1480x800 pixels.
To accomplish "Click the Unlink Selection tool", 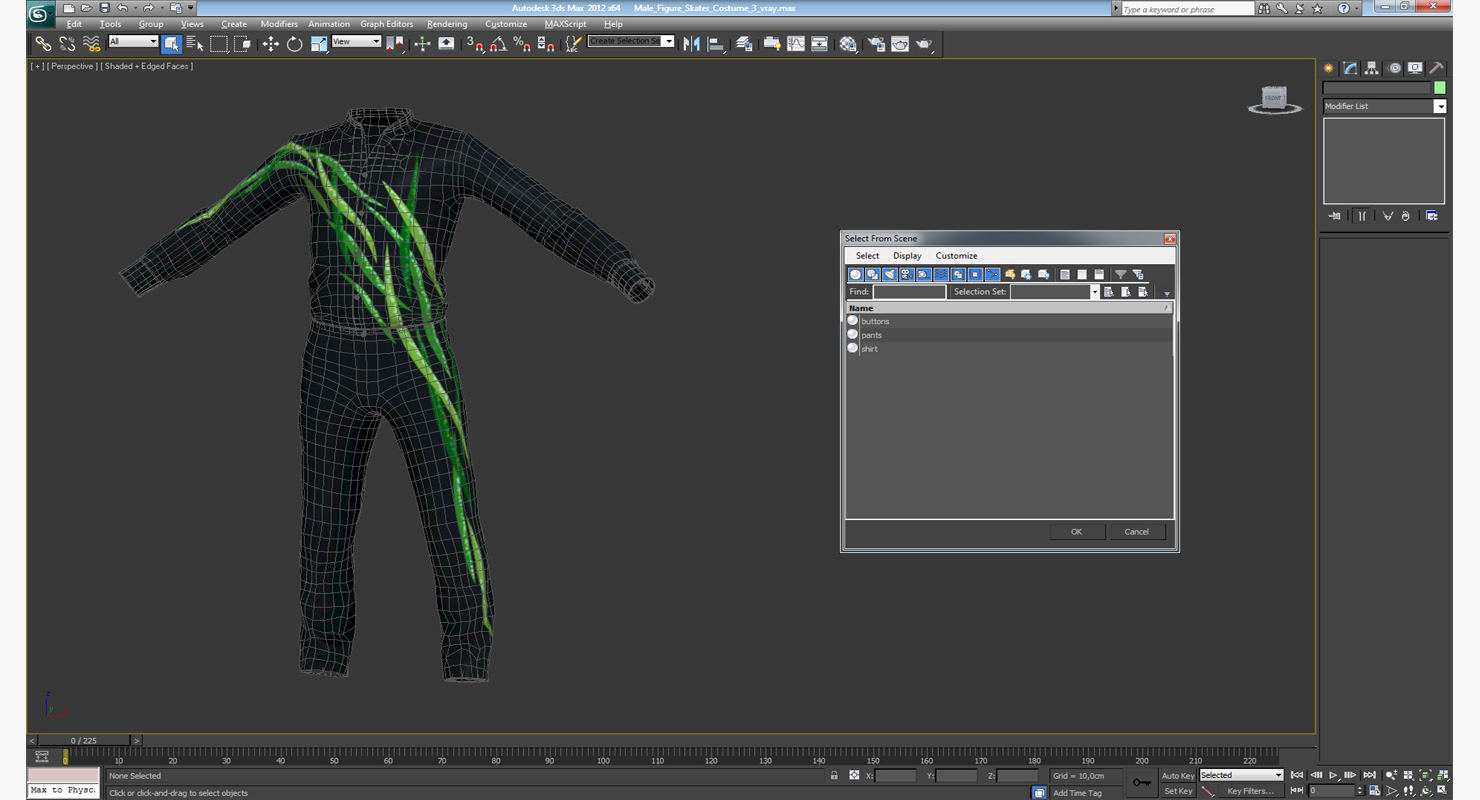I will [x=67, y=44].
